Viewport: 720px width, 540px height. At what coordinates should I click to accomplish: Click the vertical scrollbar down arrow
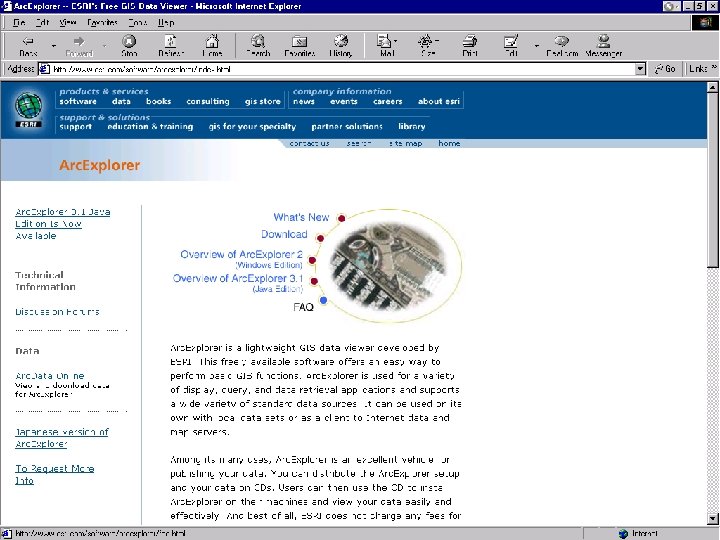tap(712, 519)
